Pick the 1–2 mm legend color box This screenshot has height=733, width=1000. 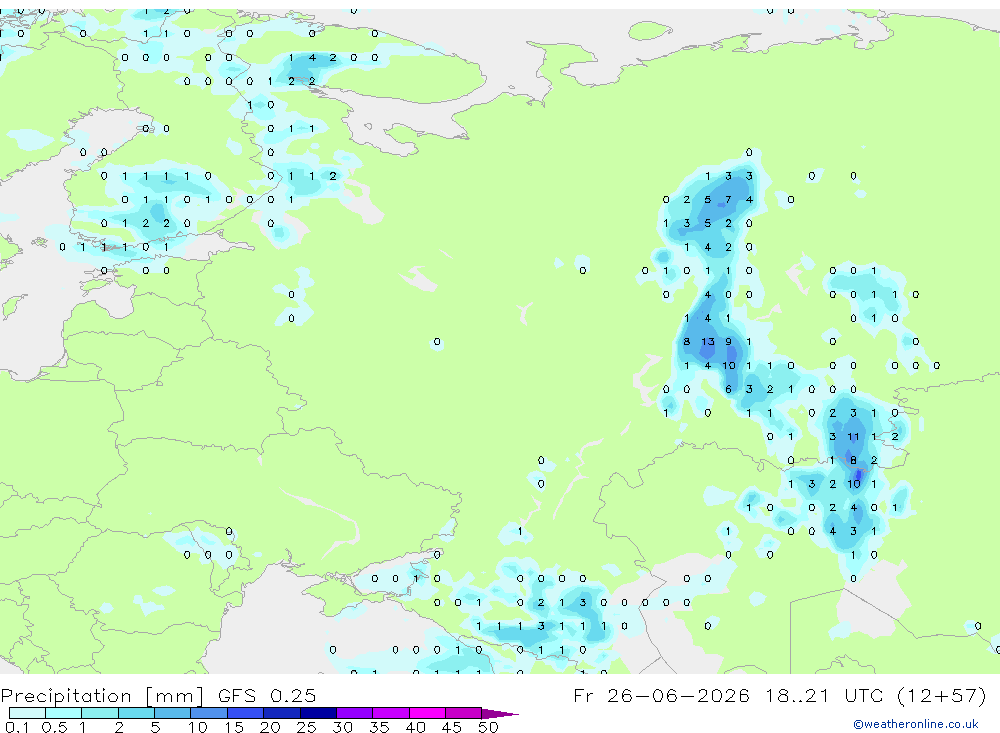100,713
